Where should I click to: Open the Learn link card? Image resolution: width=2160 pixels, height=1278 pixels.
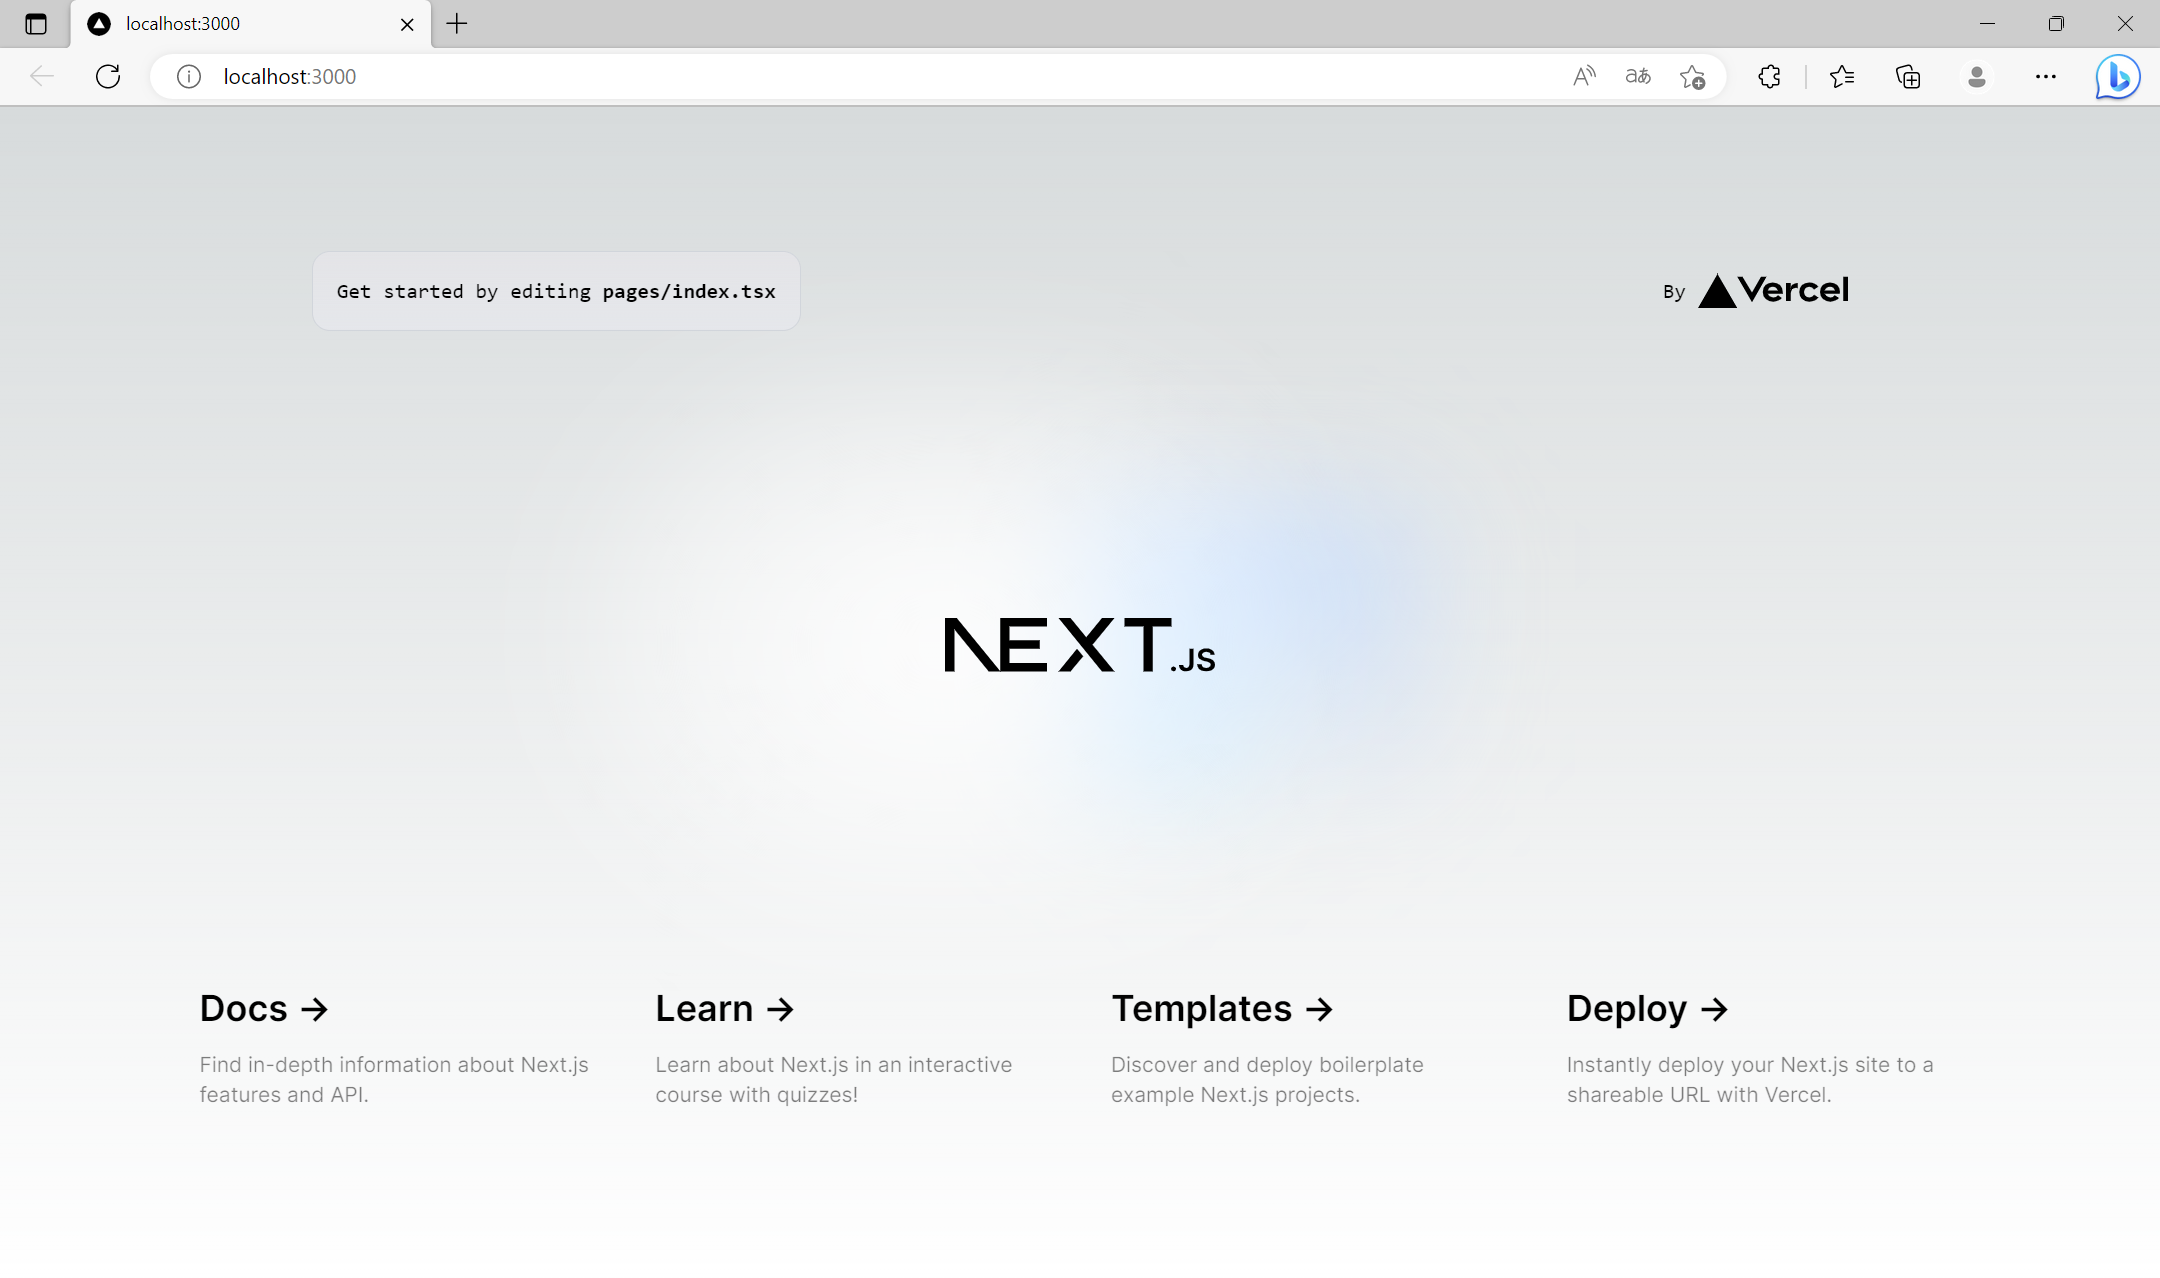point(852,1048)
